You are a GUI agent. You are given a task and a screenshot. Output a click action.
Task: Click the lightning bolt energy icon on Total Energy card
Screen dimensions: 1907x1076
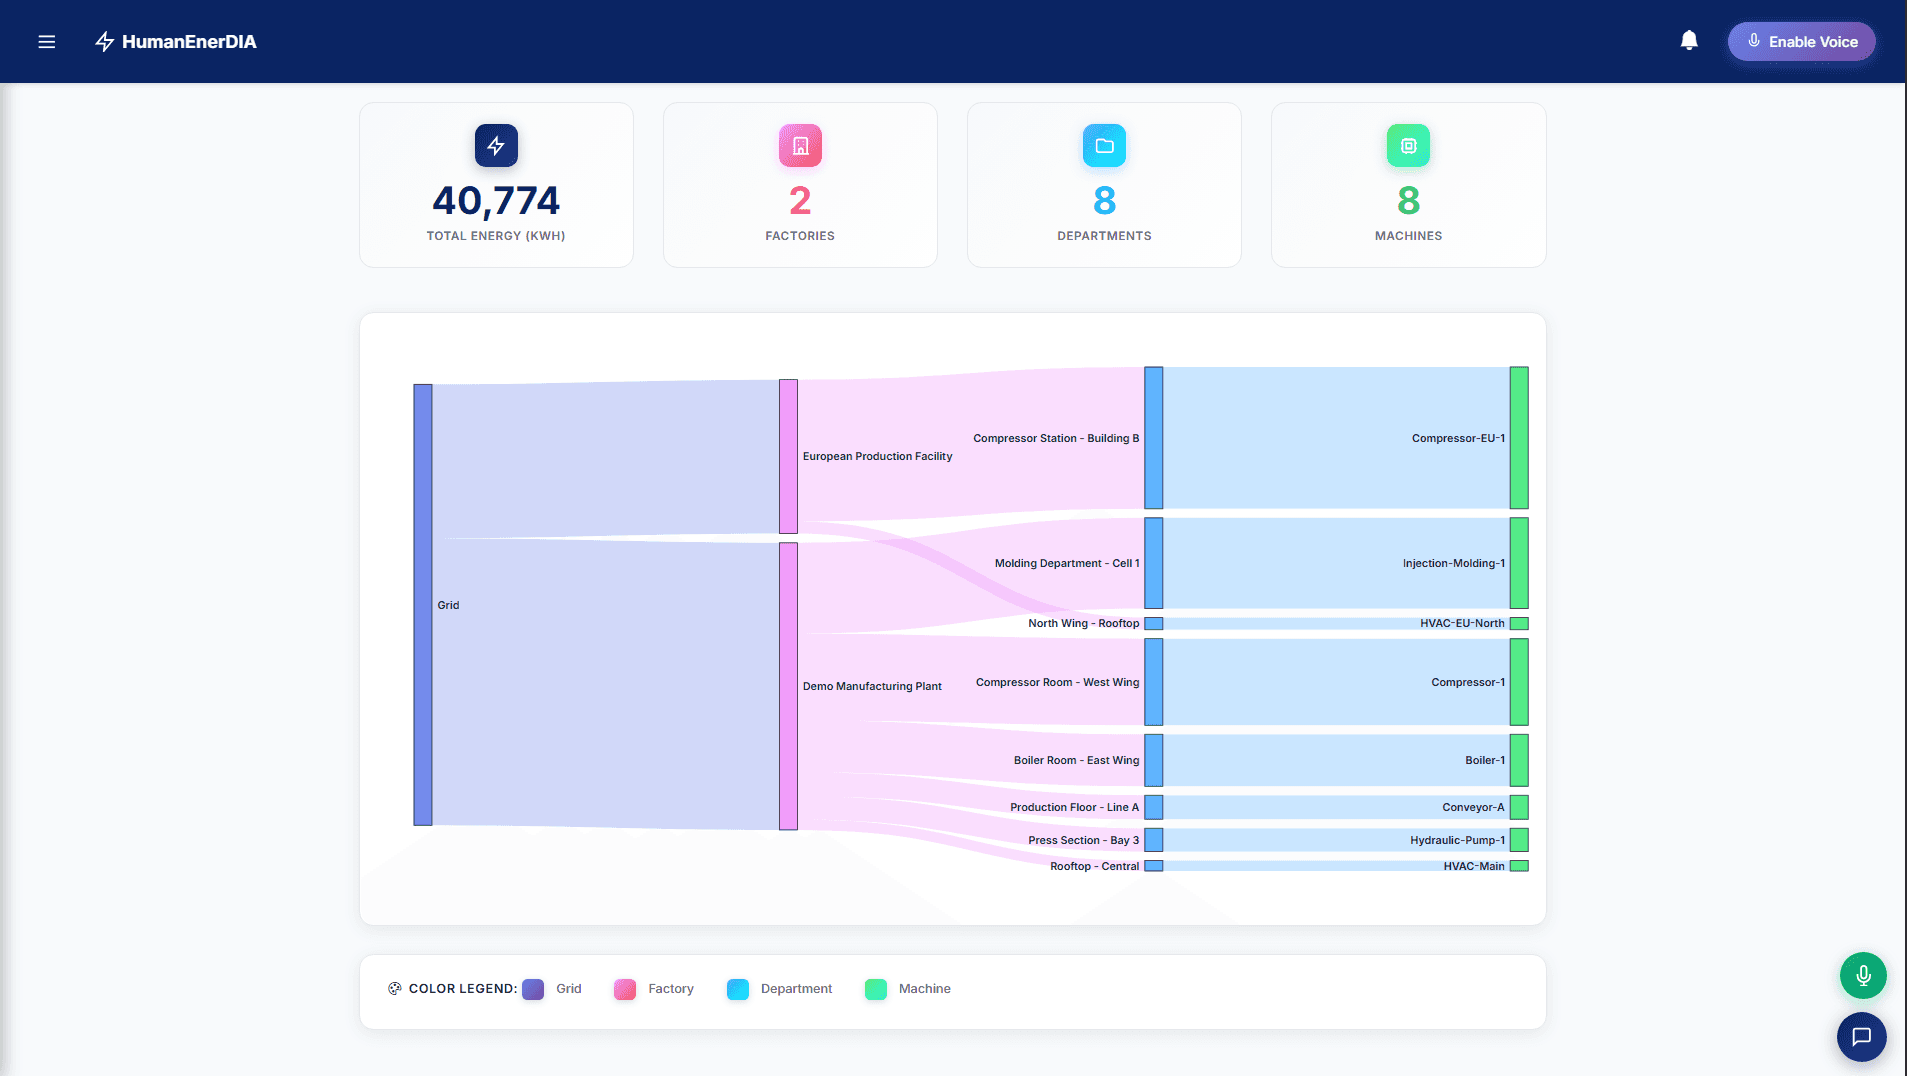(496, 145)
